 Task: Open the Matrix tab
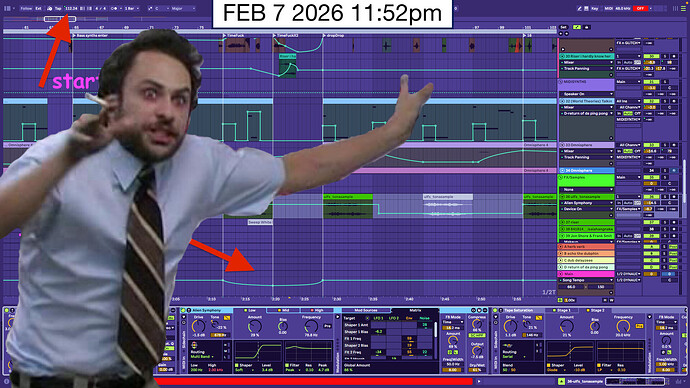pos(415,310)
